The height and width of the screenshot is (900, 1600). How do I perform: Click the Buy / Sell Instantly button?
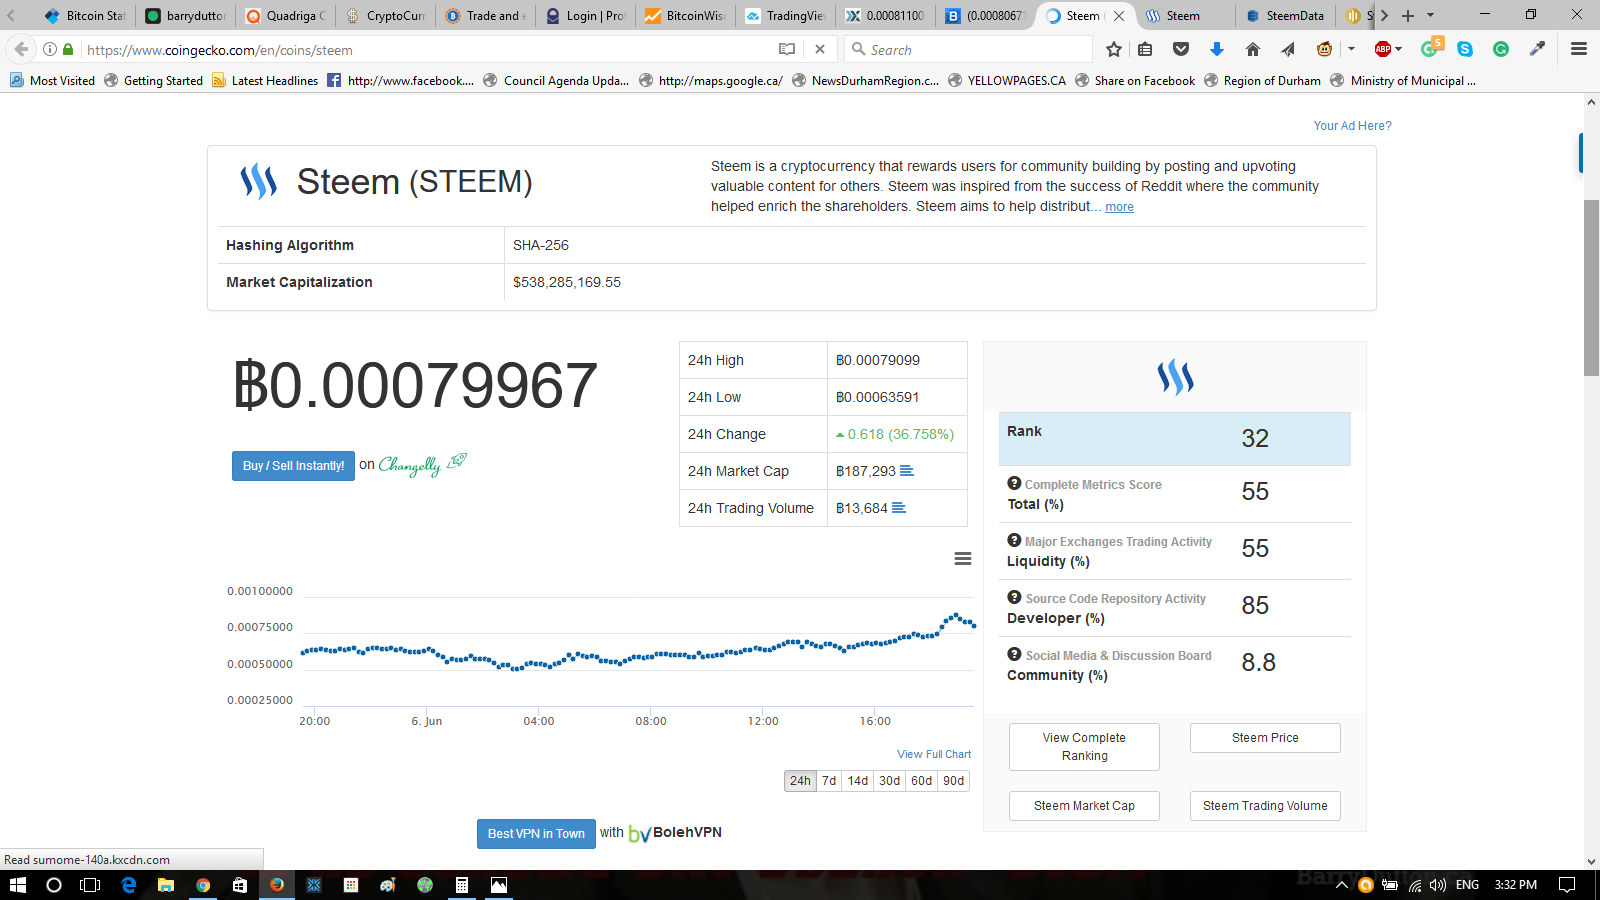(293, 466)
